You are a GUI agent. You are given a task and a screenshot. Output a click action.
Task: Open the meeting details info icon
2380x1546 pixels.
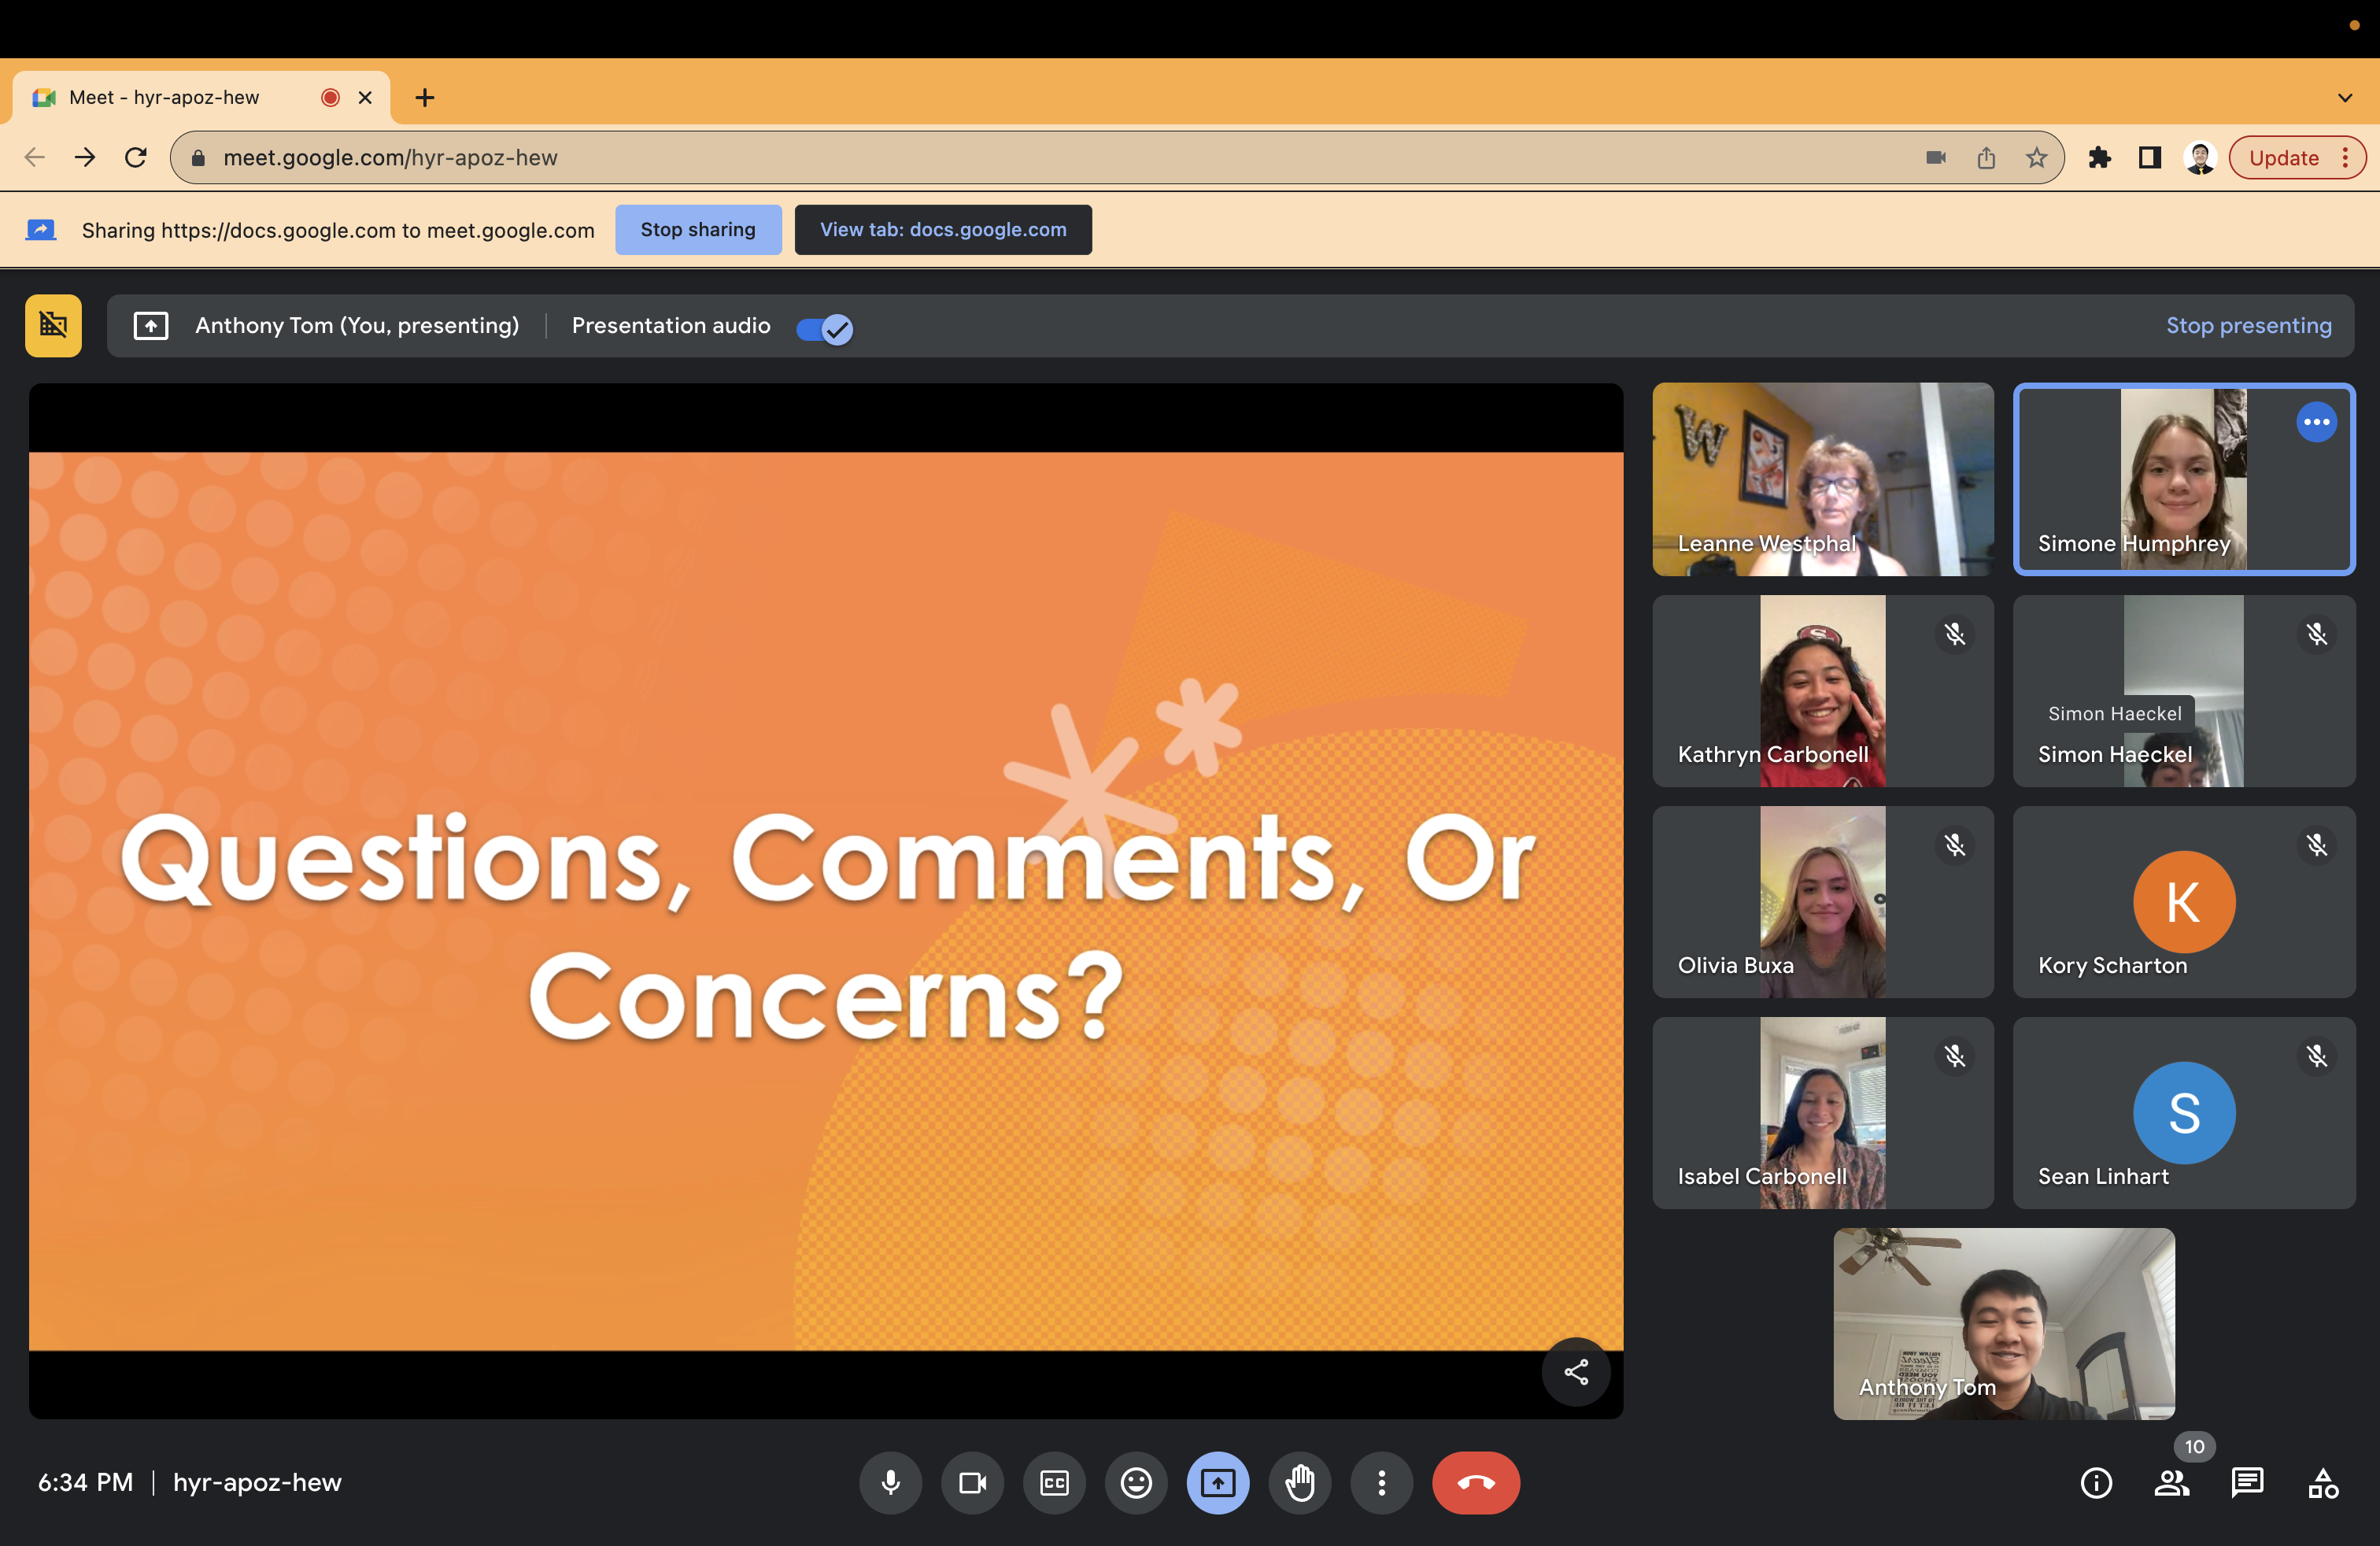2096,1482
